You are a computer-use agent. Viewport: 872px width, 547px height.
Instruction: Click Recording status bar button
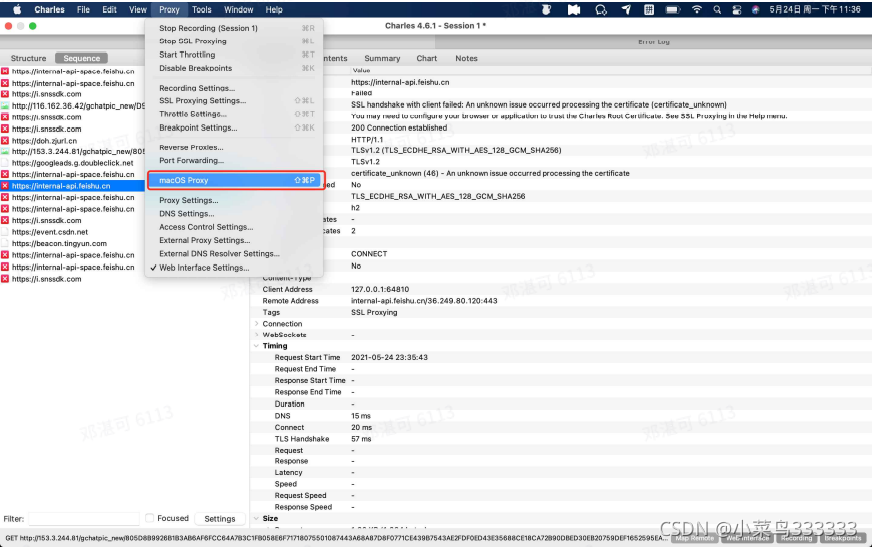pos(796,538)
